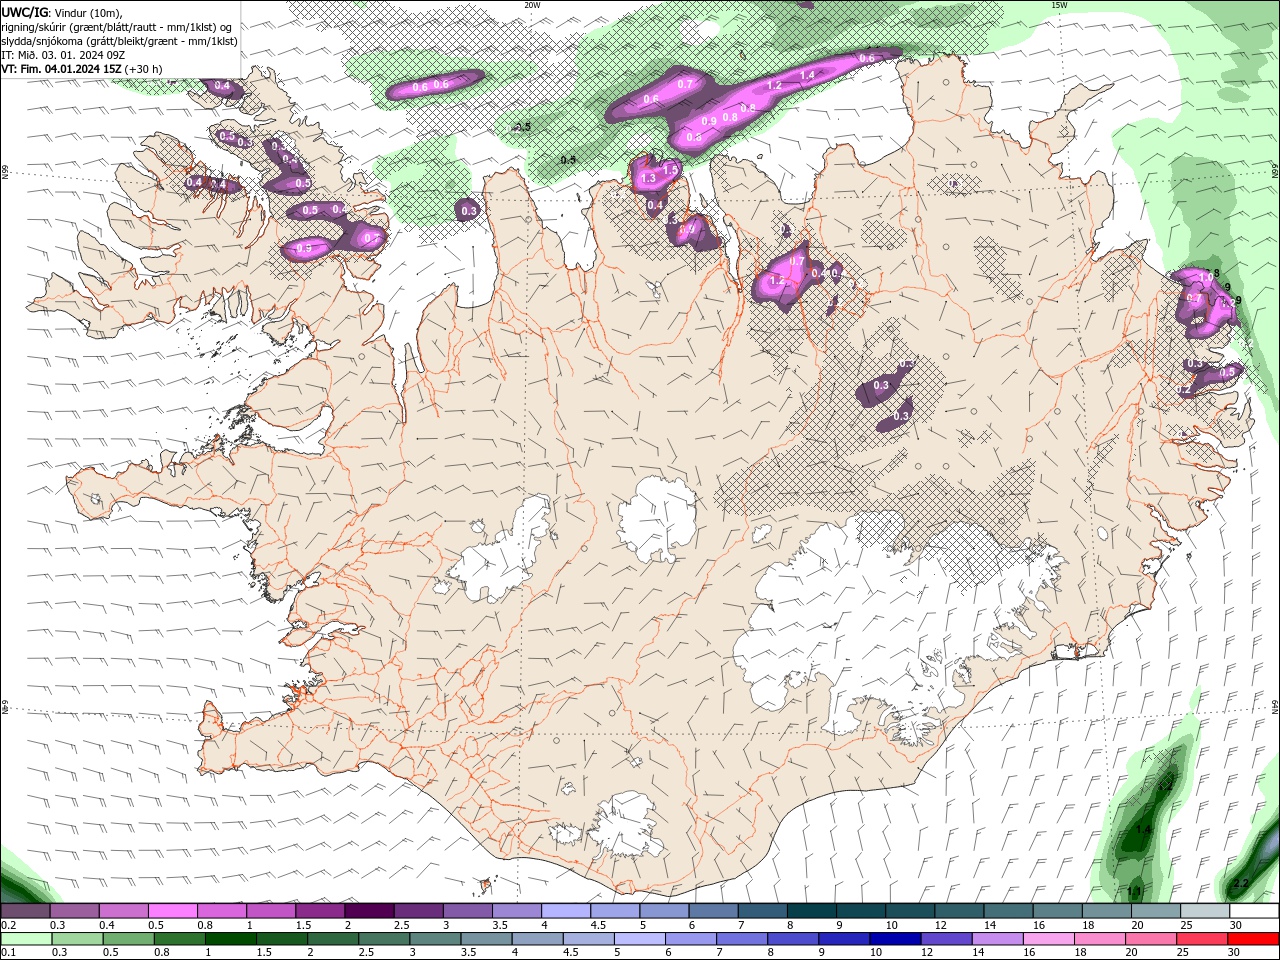
Task: Pick the light pink swatch at 16 in rain scale
Action: point(1048,938)
